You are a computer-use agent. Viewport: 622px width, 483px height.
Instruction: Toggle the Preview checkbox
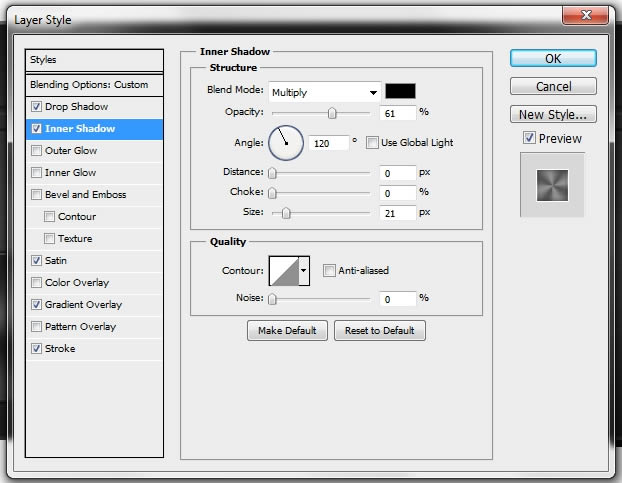tap(529, 138)
